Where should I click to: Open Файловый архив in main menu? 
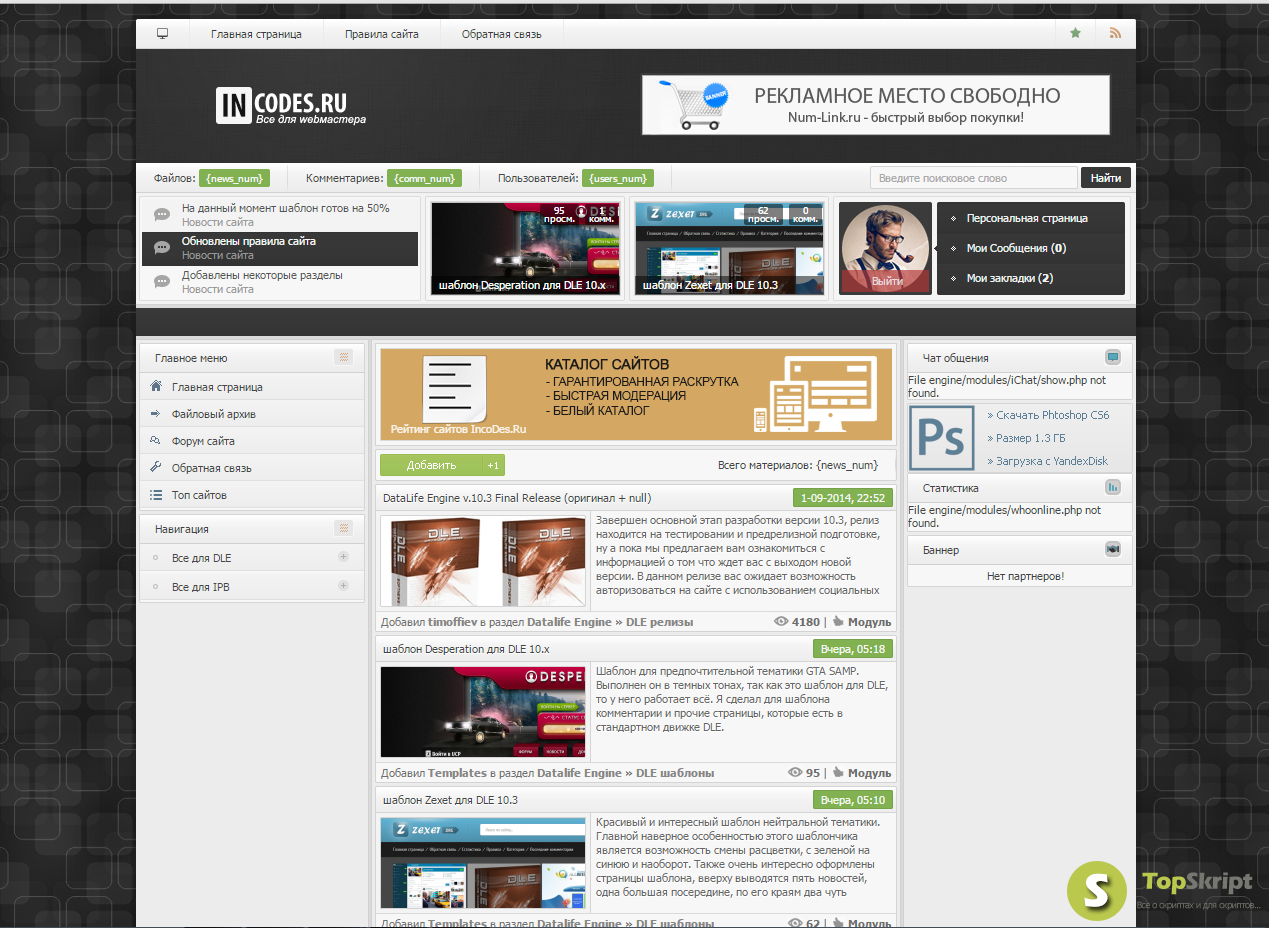214,414
